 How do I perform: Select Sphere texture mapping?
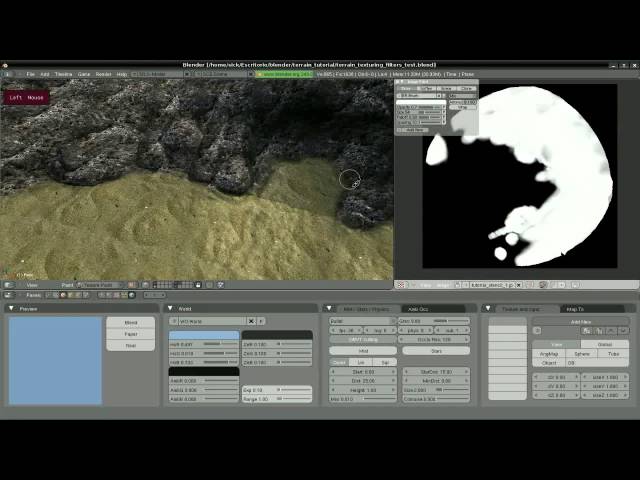[582, 354]
